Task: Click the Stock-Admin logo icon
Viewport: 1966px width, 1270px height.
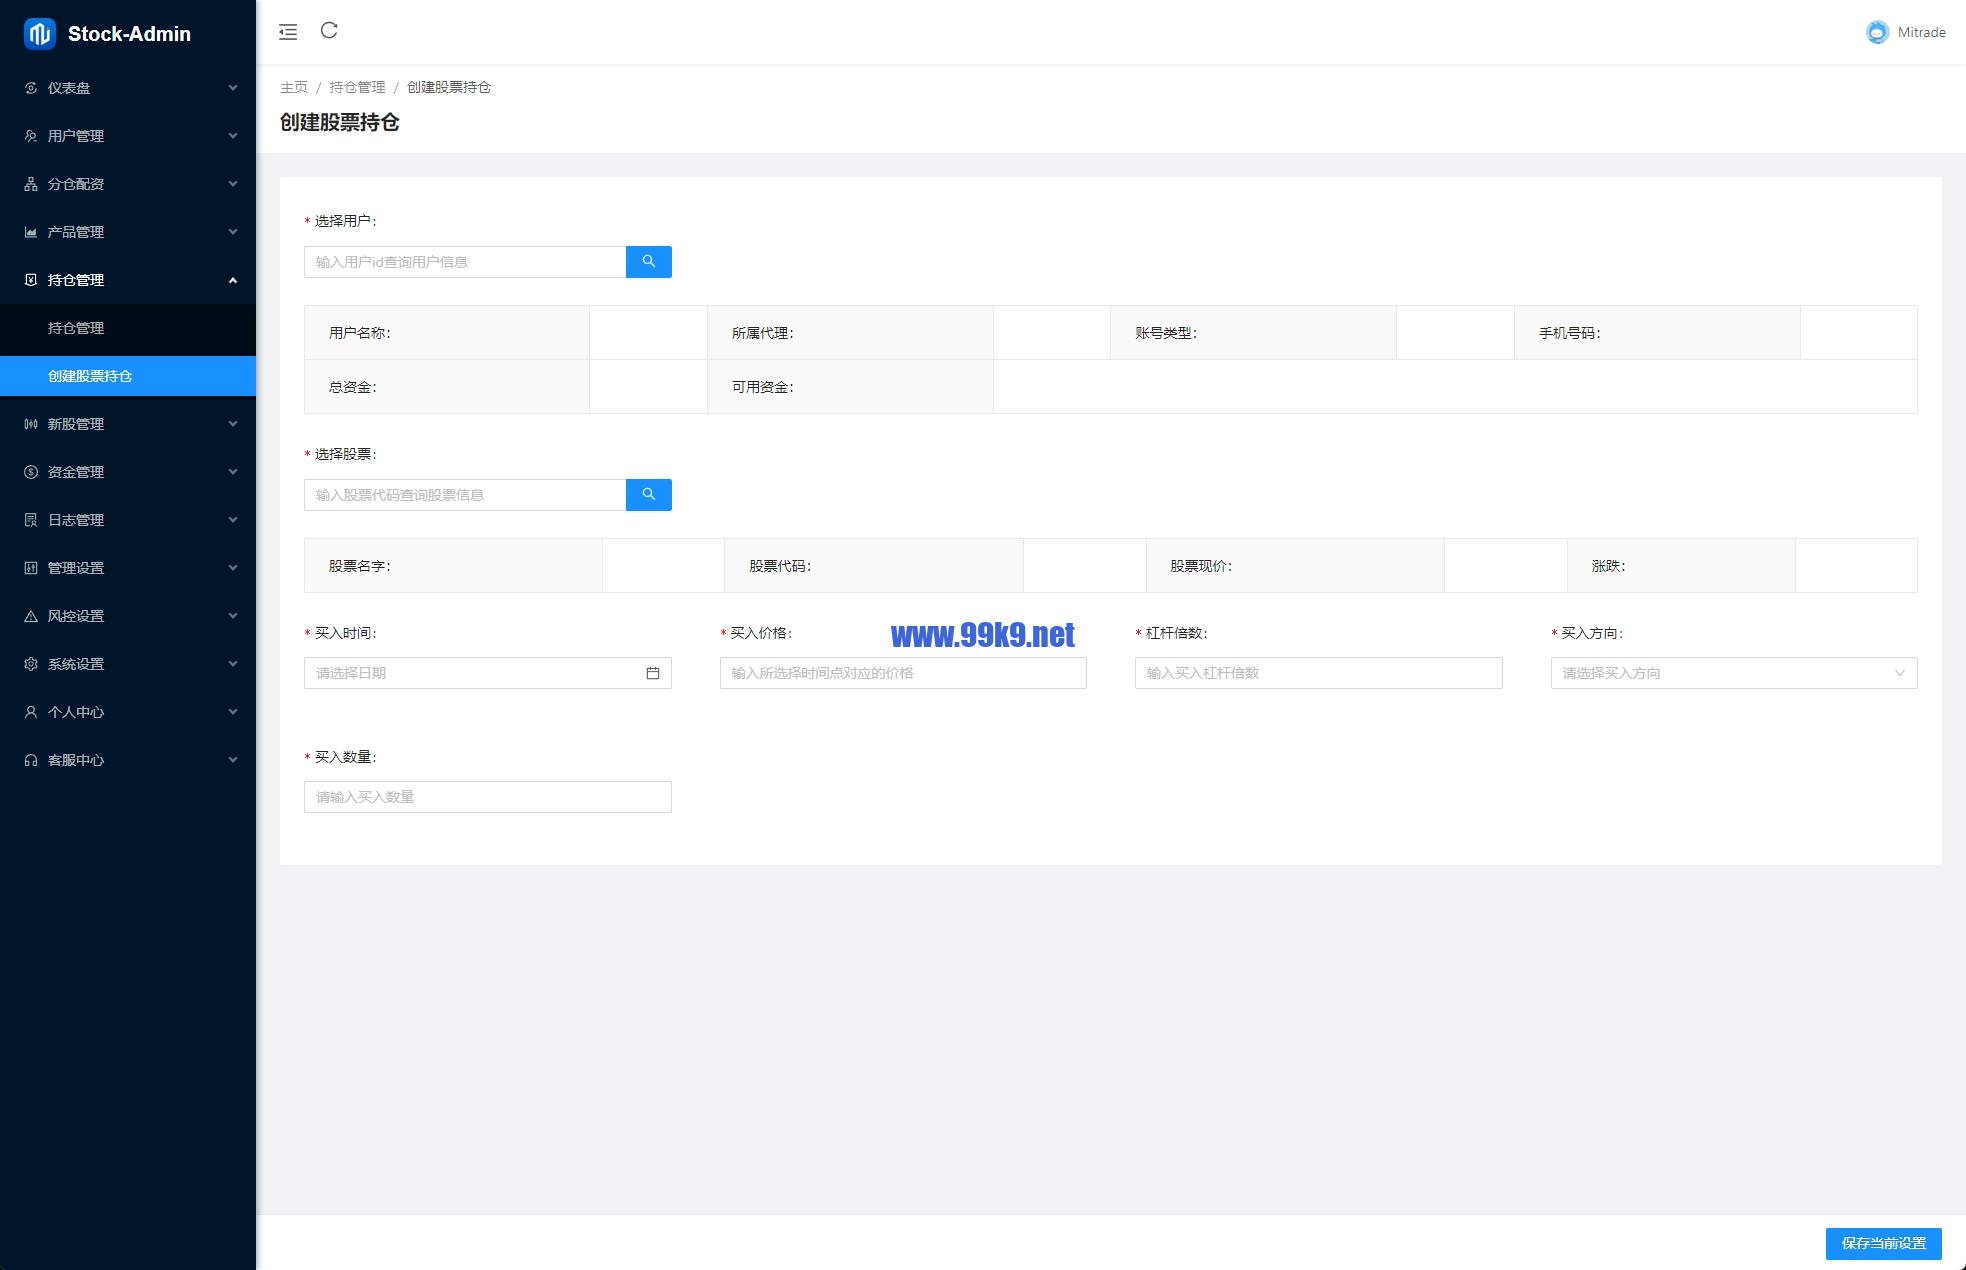Action: pyautogui.click(x=40, y=34)
